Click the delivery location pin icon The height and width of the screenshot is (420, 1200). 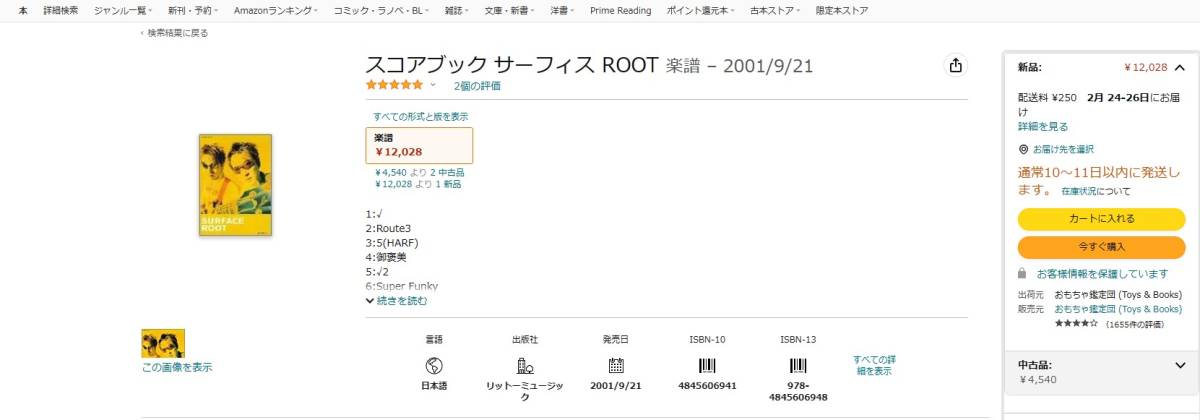click(1023, 149)
